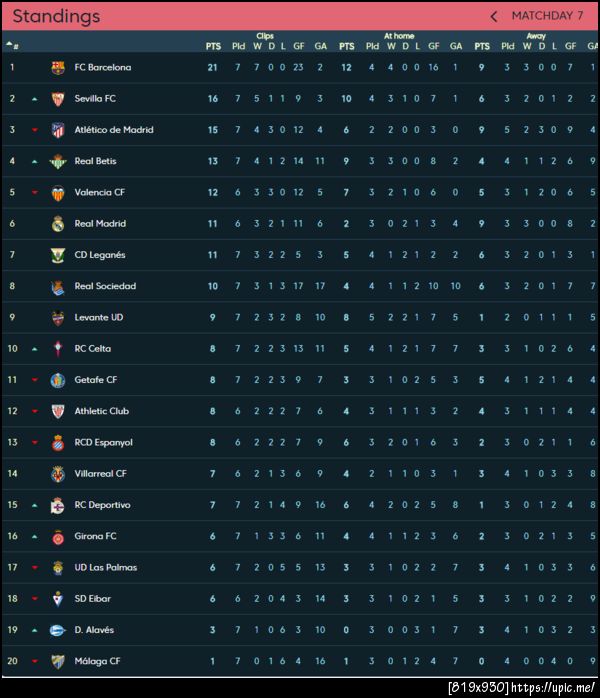Click the RC Deportivo team name
Viewport: 600px width, 698px height.
tap(102, 505)
